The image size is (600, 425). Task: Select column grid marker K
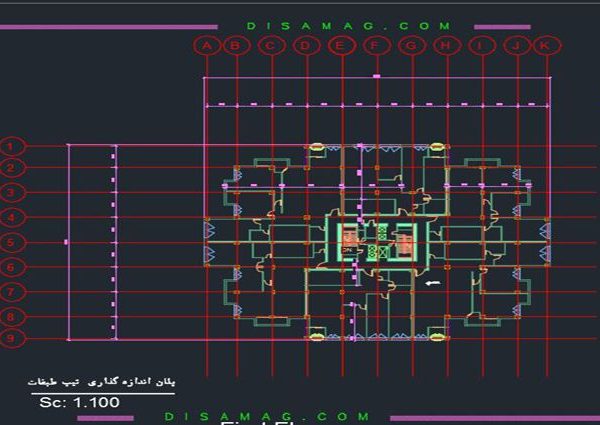coord(545,46)
